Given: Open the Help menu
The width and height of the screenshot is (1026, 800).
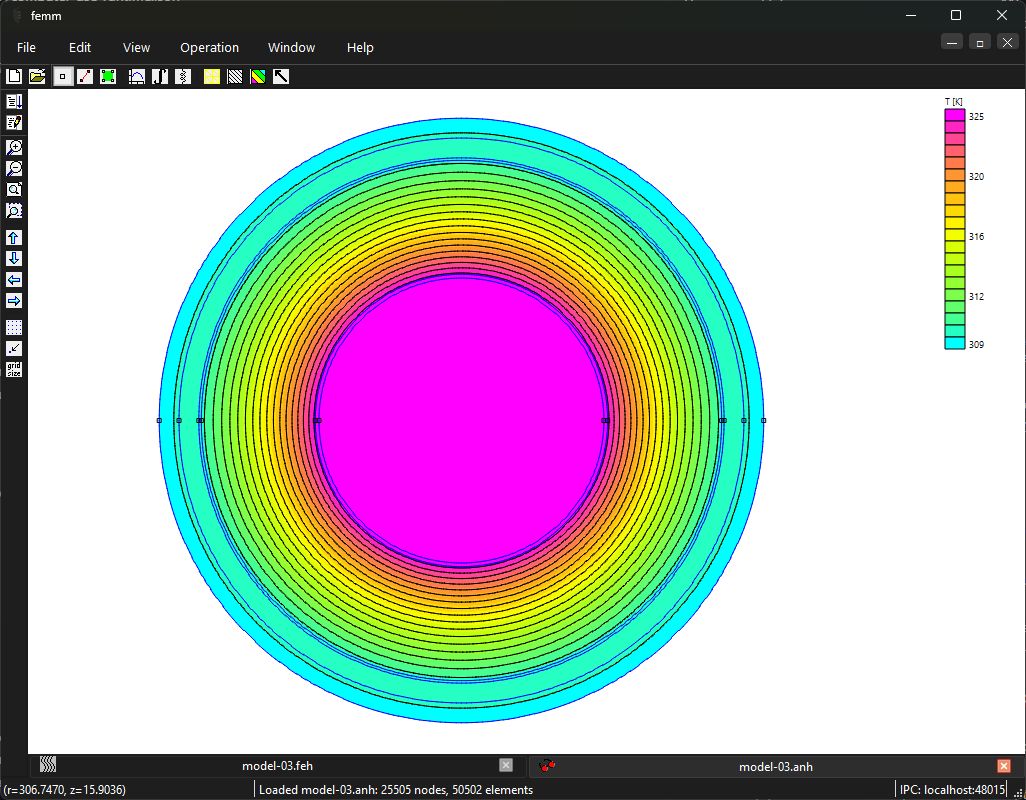Looking at the screenshot, I should pos(360,47).
